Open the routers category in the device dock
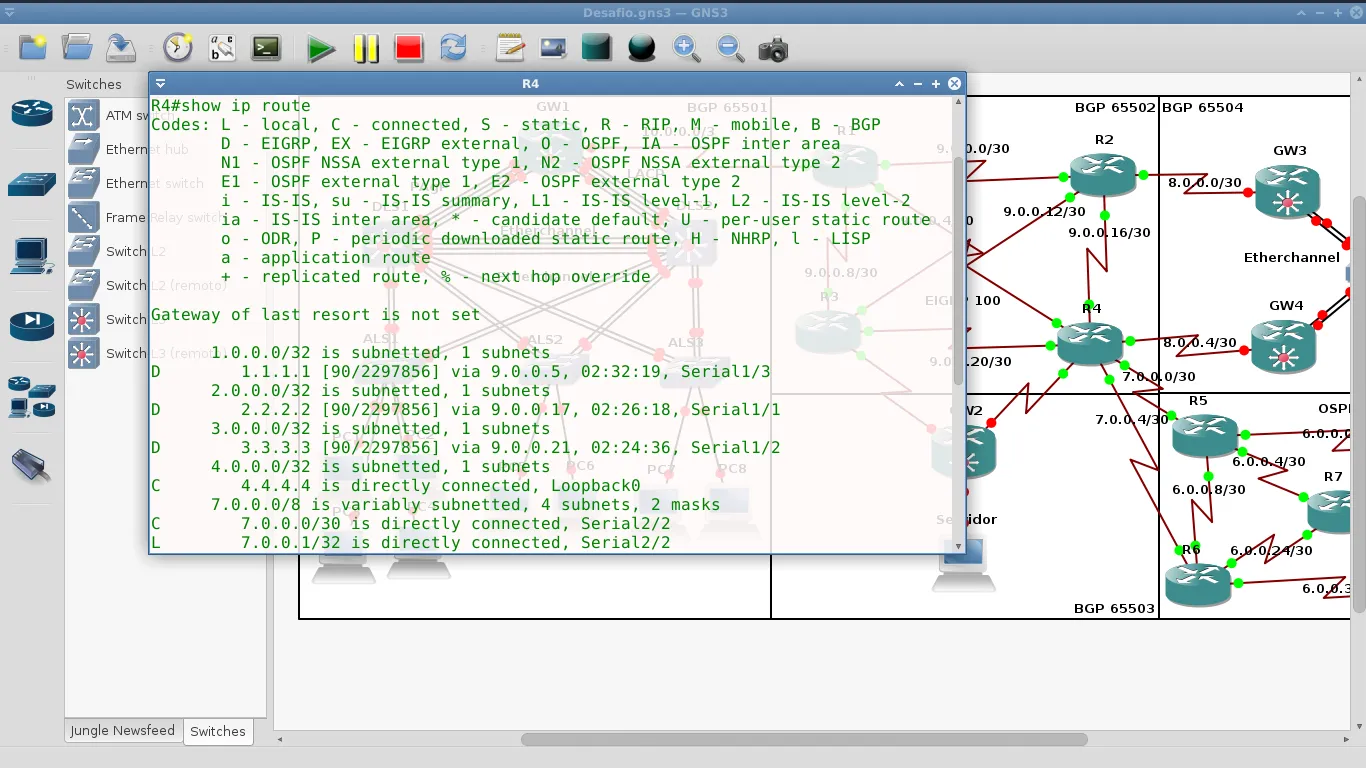 tap(31, 113)
